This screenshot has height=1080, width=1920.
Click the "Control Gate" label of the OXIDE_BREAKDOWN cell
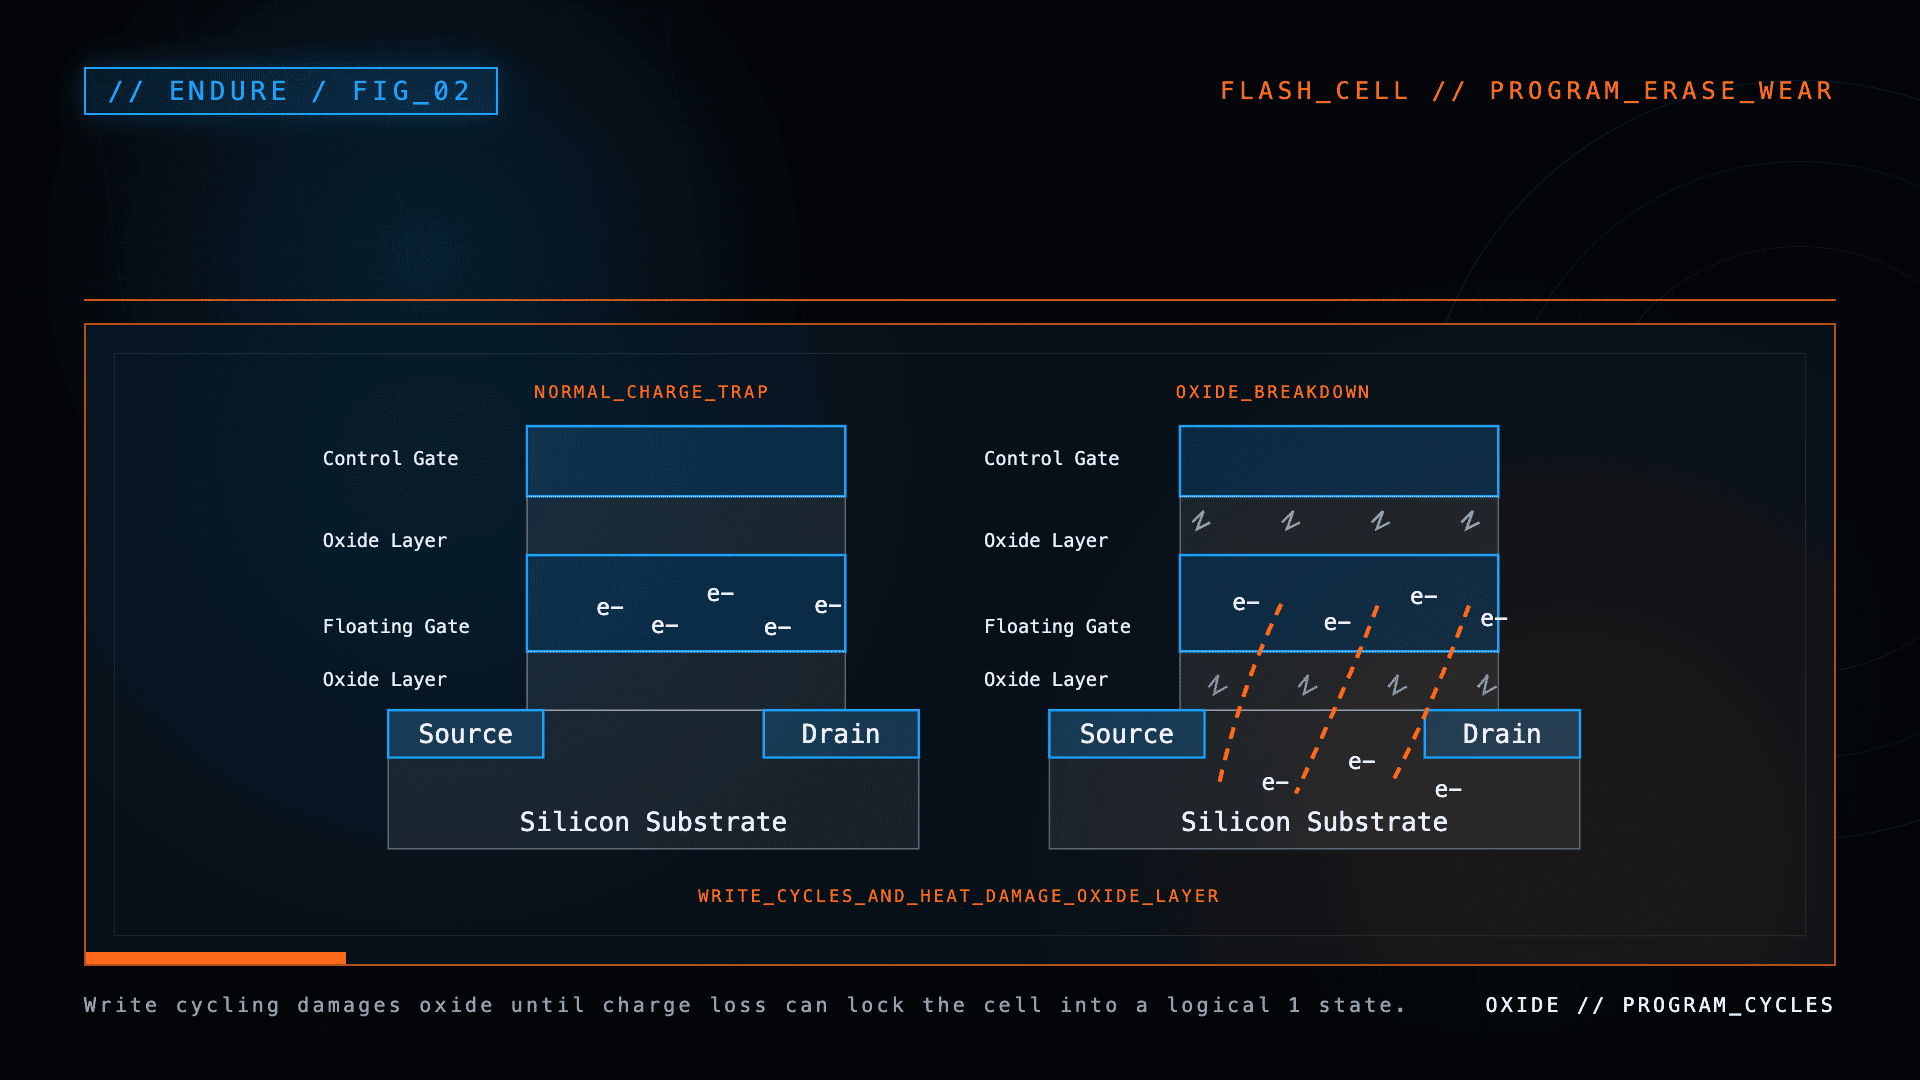(x=1052, y=458)
